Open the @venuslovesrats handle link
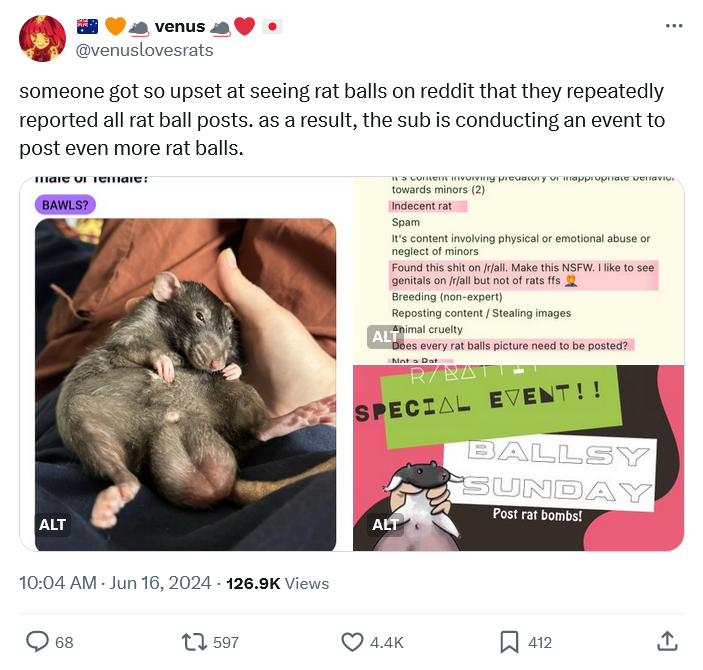 point(144,50)
